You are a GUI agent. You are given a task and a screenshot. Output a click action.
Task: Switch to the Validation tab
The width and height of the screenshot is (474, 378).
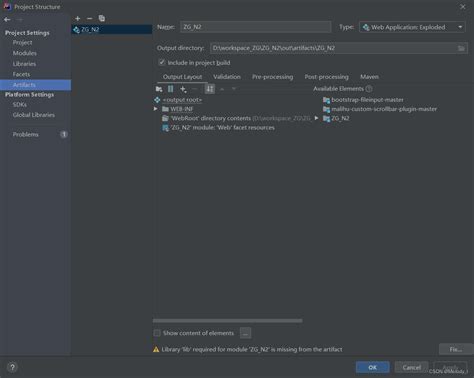(227, 77)
